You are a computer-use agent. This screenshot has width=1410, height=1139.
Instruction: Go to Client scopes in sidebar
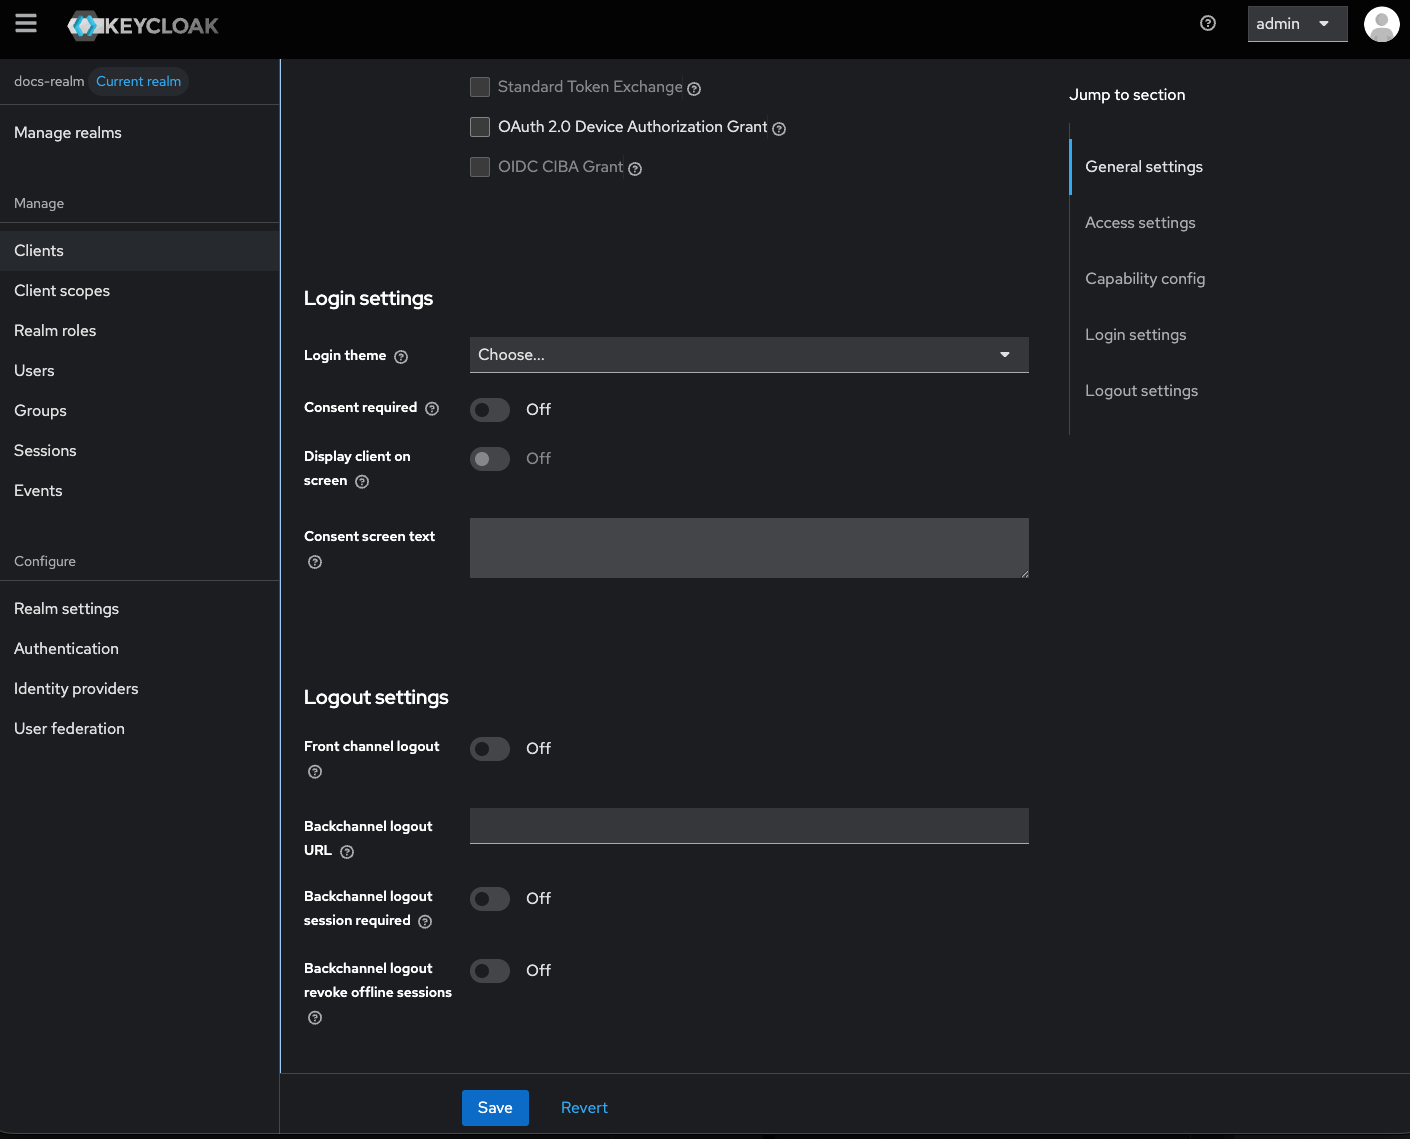(62, 291)
